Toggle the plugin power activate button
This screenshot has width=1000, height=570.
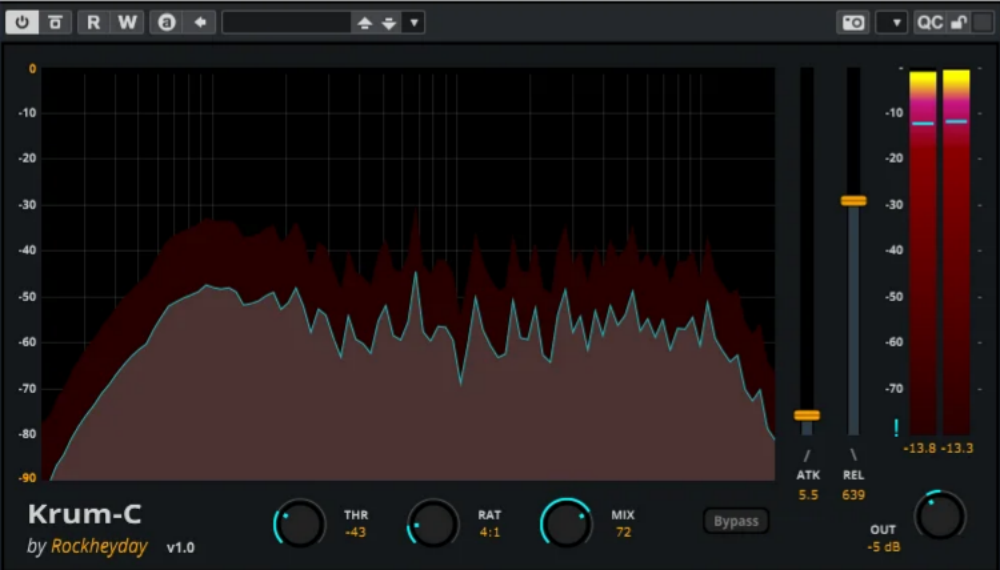22,22
